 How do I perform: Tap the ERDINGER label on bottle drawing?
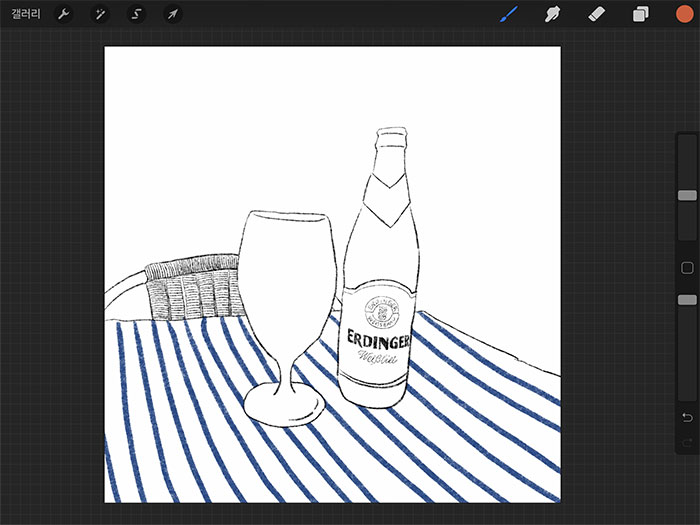(x=378, y=340)
